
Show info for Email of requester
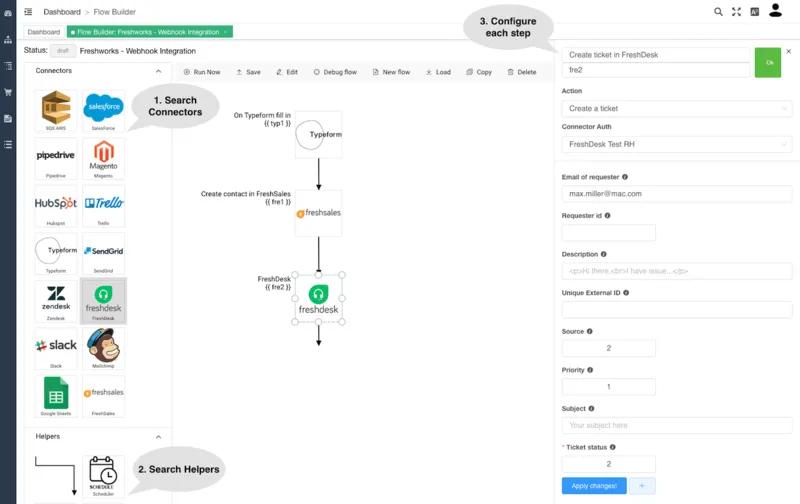[625, 177]
